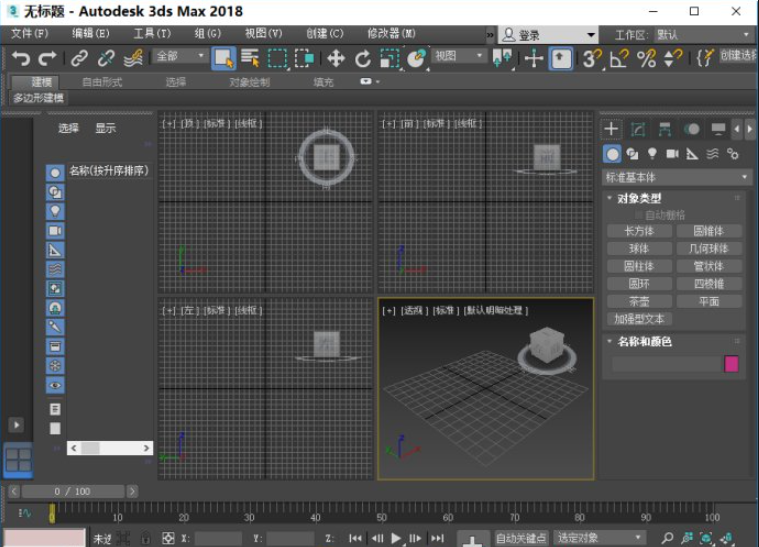Open 修改器(M) menu
The width and height of the screenshot is (759, 547).
(391, 33)
